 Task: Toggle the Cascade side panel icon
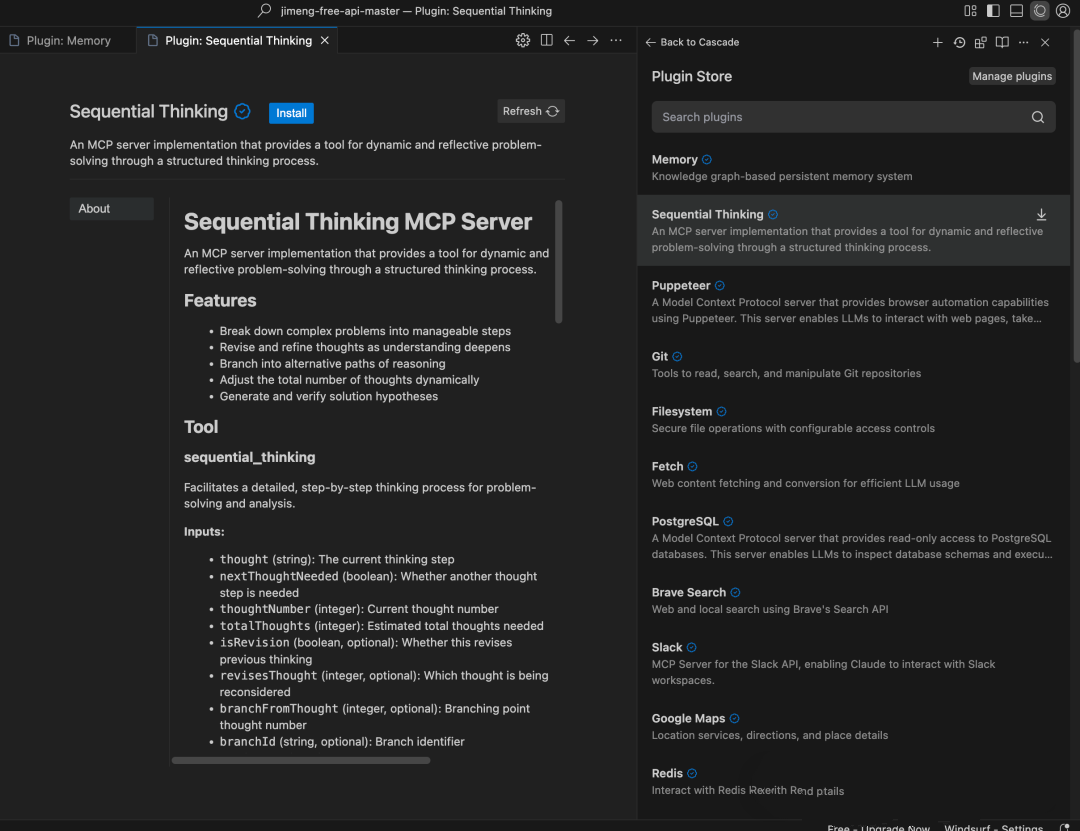click(1039, 11)
